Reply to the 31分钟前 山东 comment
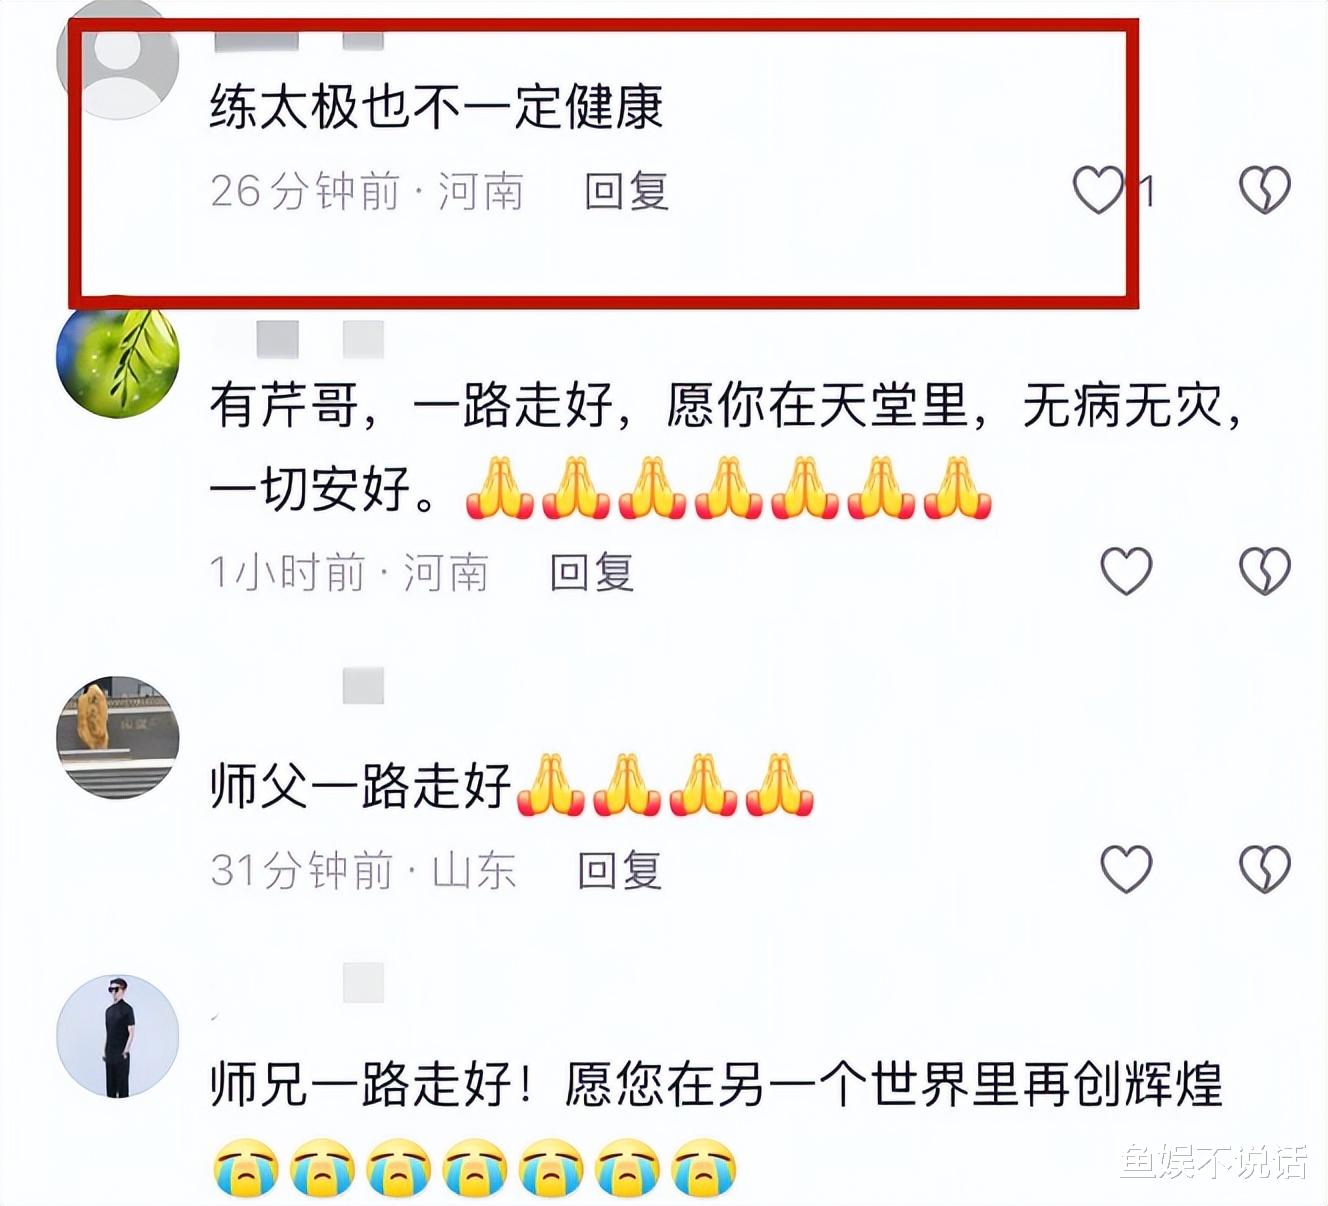This screenshot has width=1328, height=1206. (619, 870)
